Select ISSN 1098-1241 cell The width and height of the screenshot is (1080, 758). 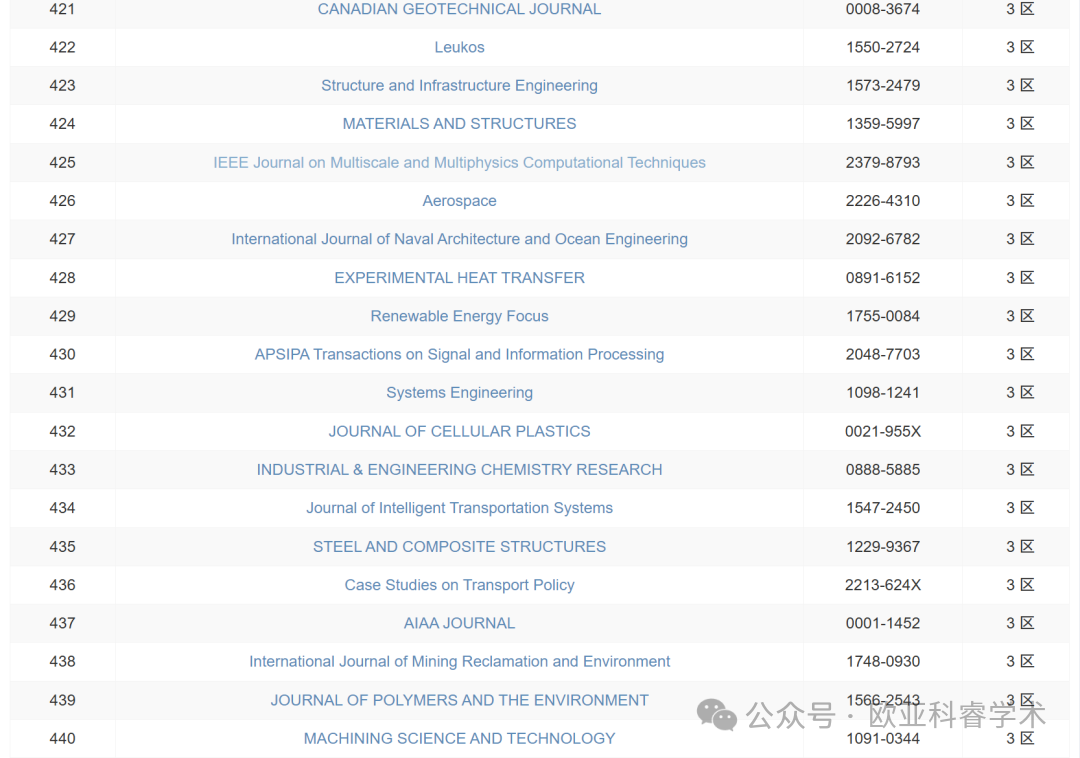pyautogui.click(x=883, y=392)
